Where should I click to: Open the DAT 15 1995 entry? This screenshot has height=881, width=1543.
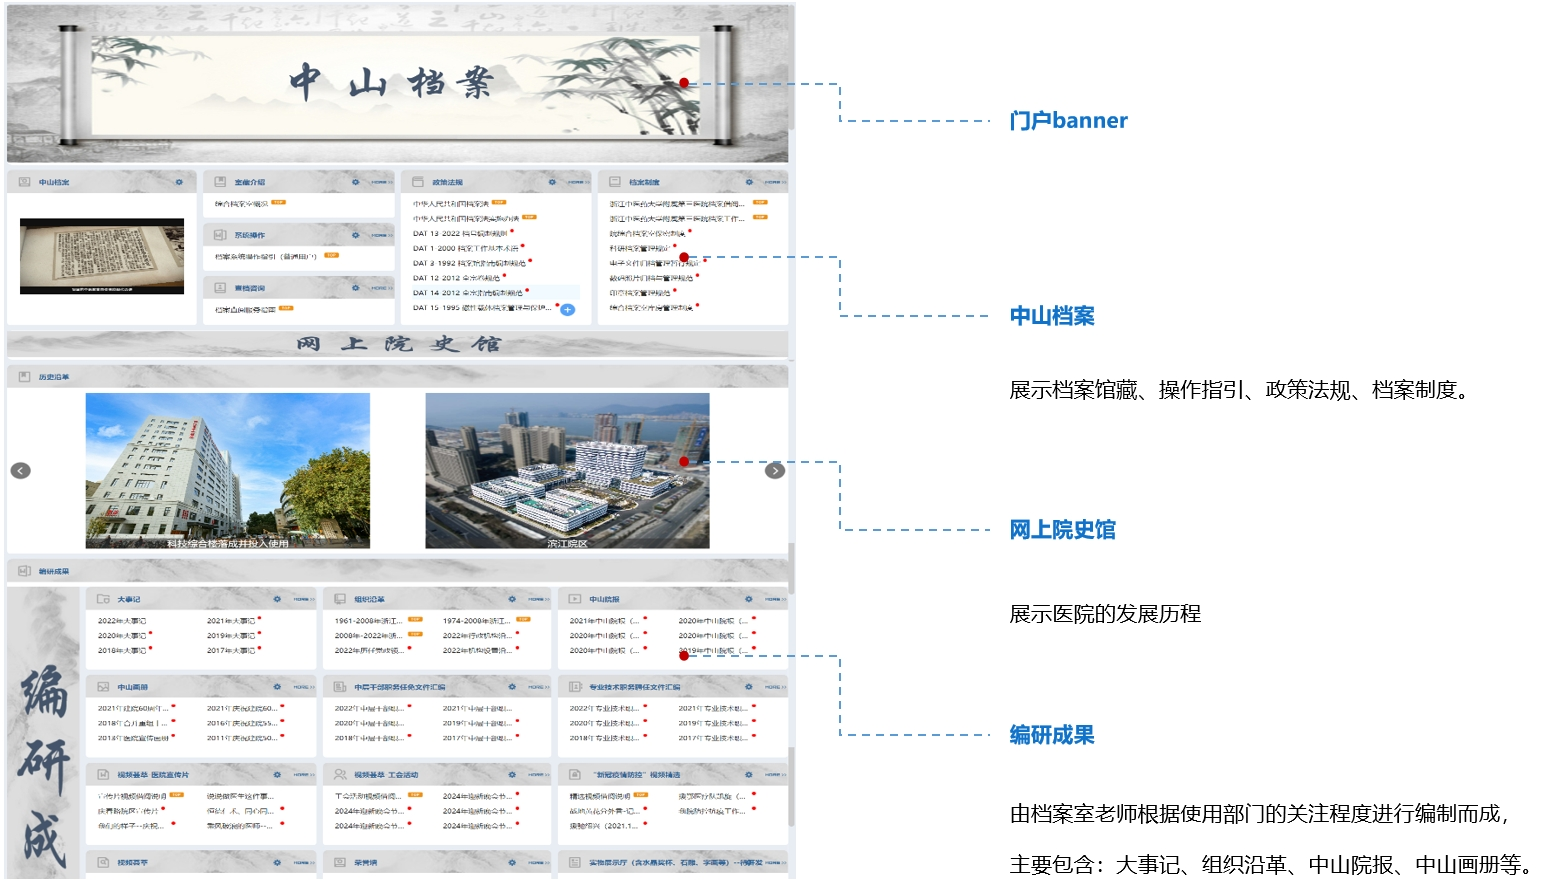point(482,308)
